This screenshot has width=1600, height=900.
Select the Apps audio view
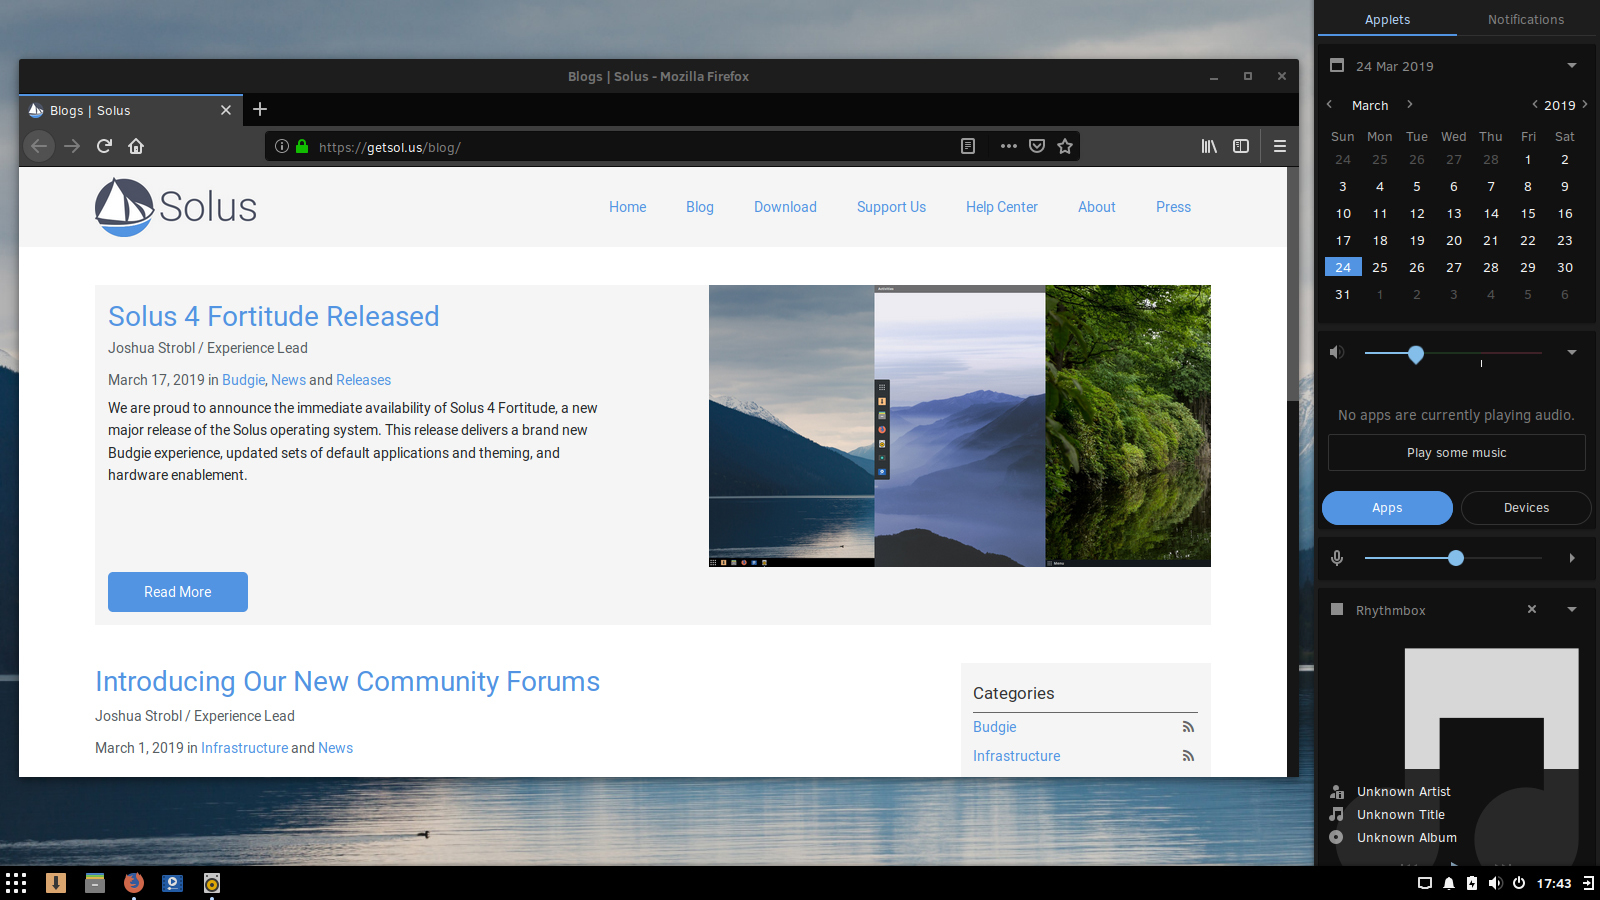(1387, 508)
